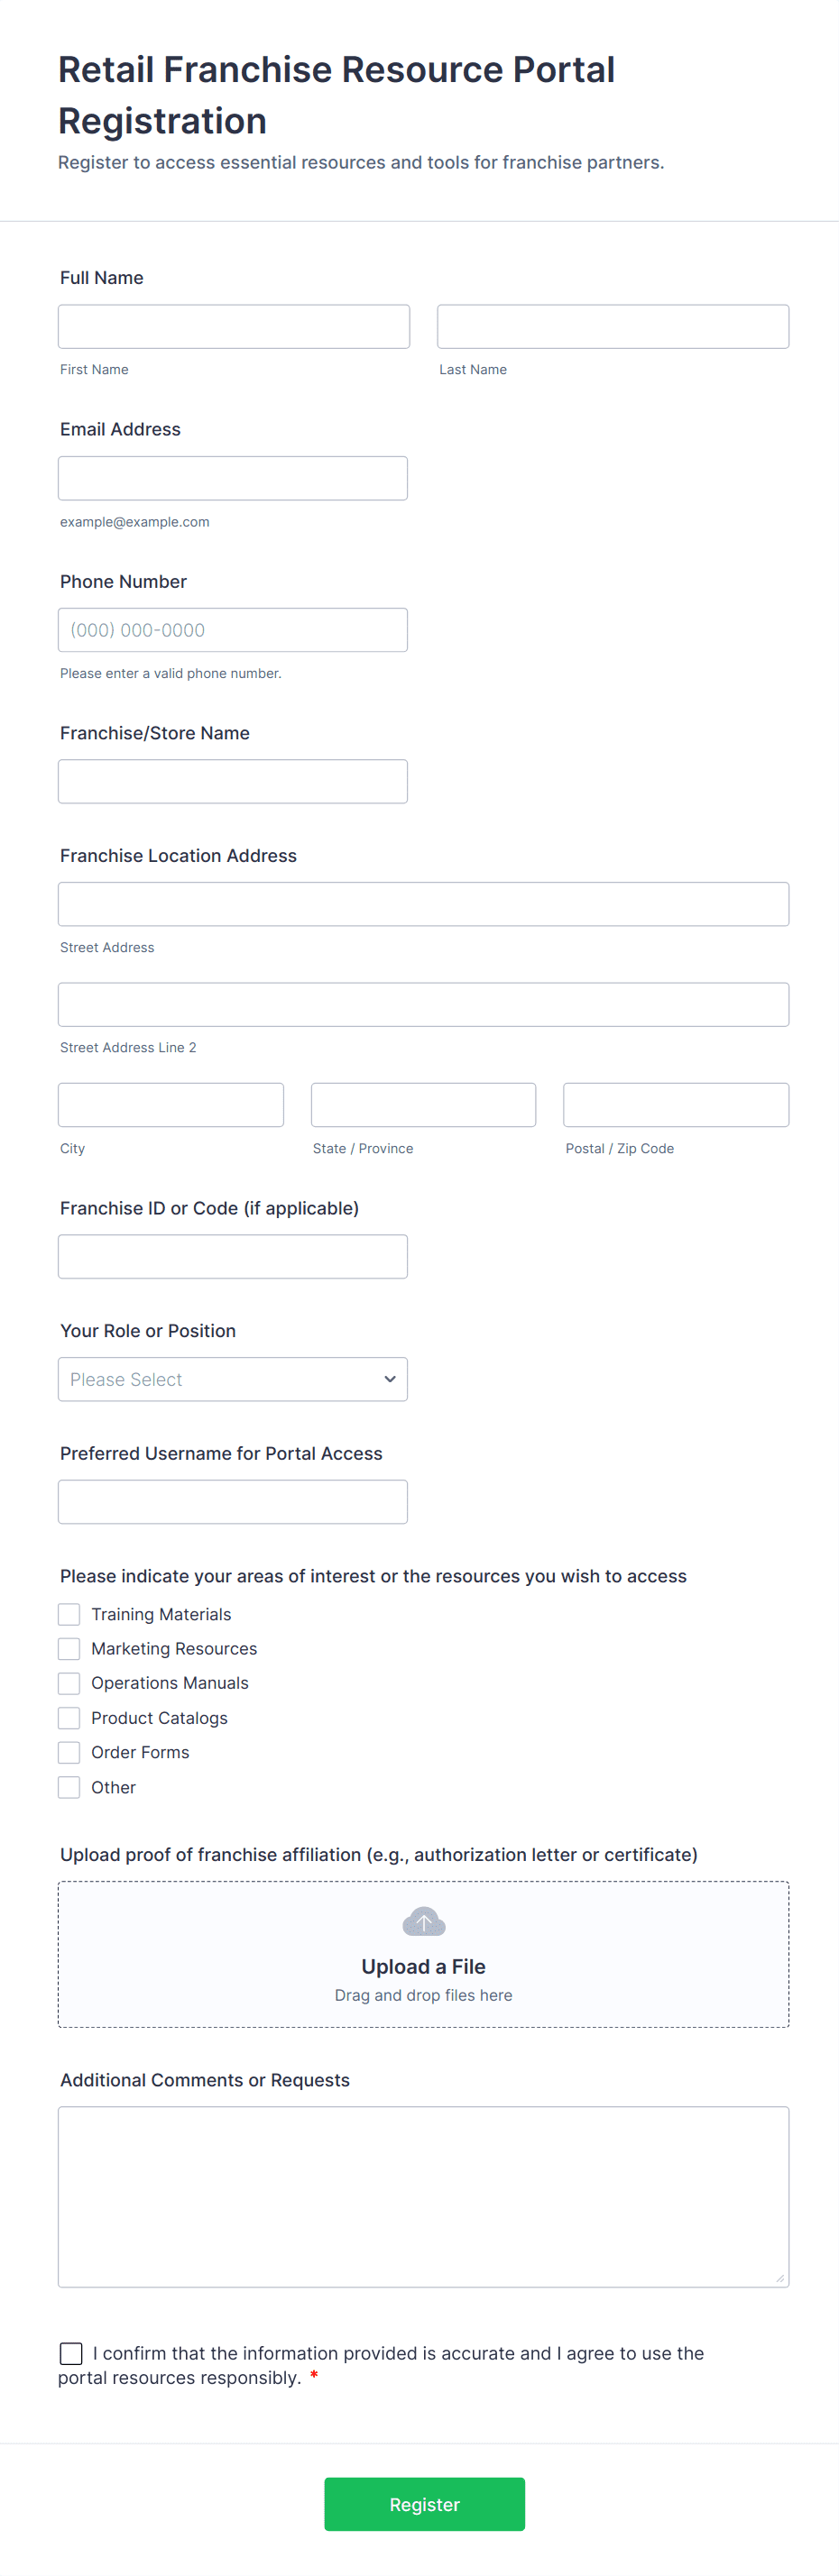Viewport: 839px width, 2576px height.
Task: Select the Product Catalogs checkbox
Action: (69, 1718)
